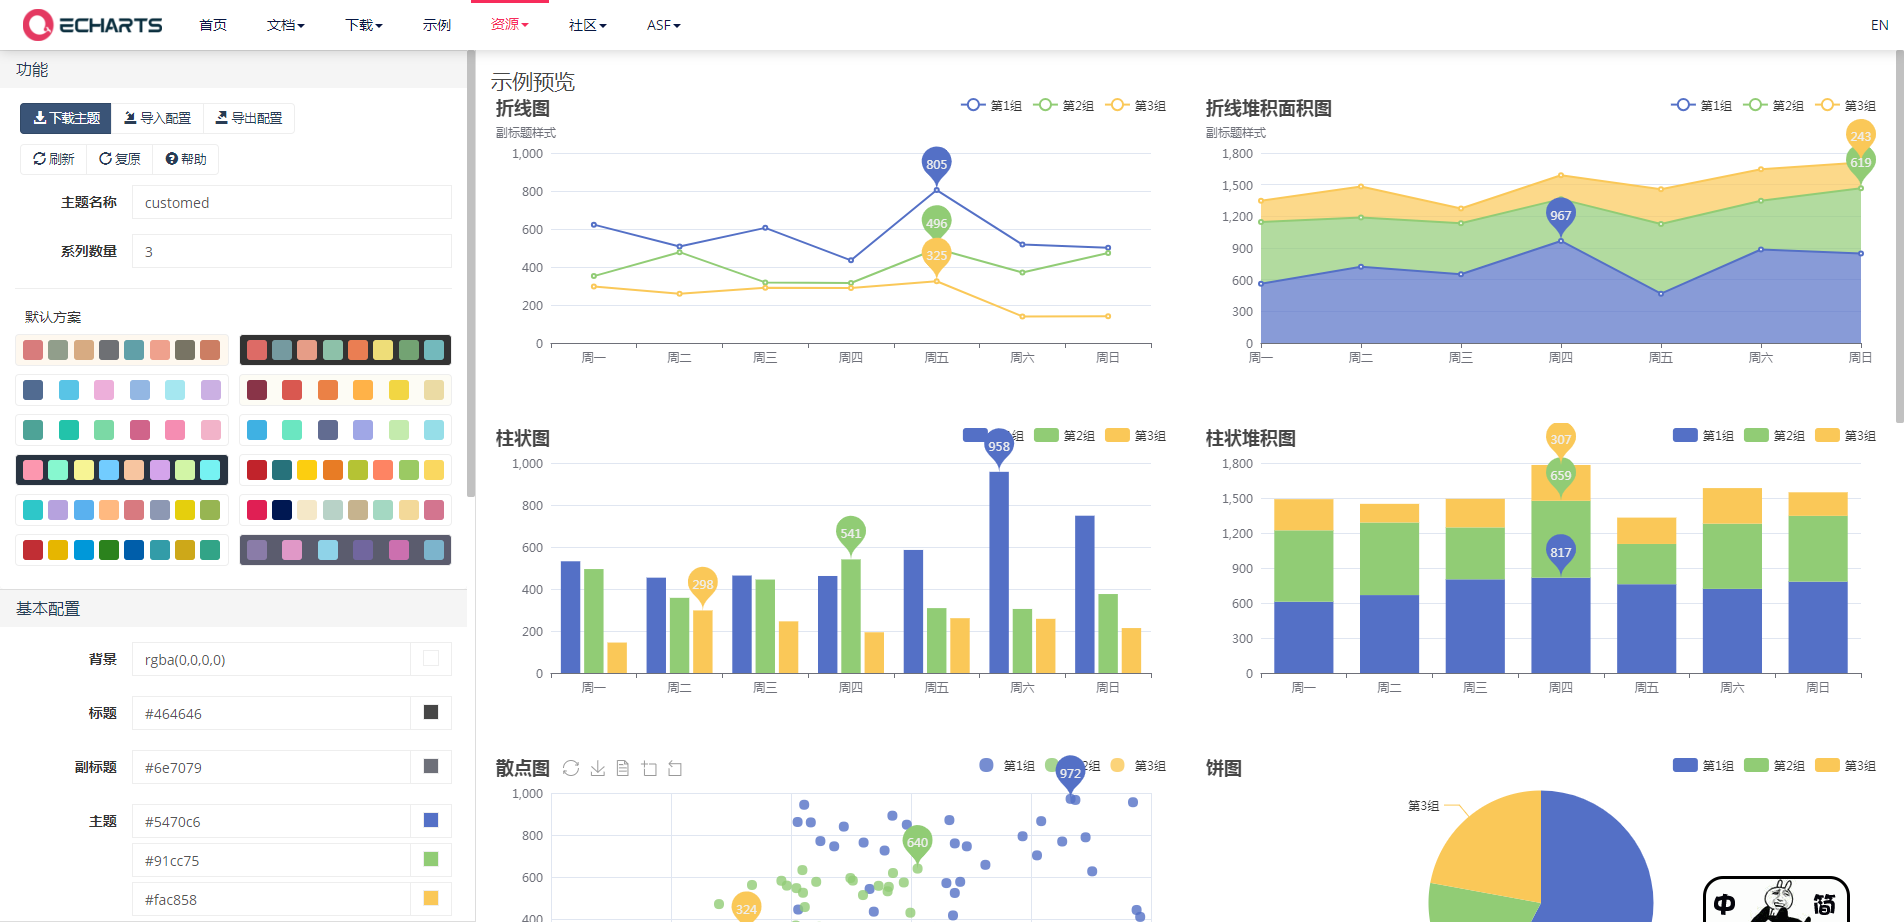The image size is (1904, 922).
Task: Click the zoom restore icon on the scatter chart
Action: [674, 768]
